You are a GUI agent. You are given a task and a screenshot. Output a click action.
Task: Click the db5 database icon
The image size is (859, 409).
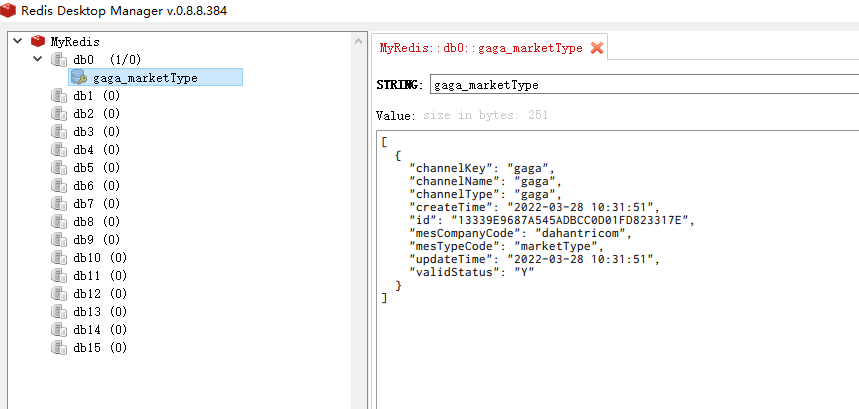[x=59, y=168]
